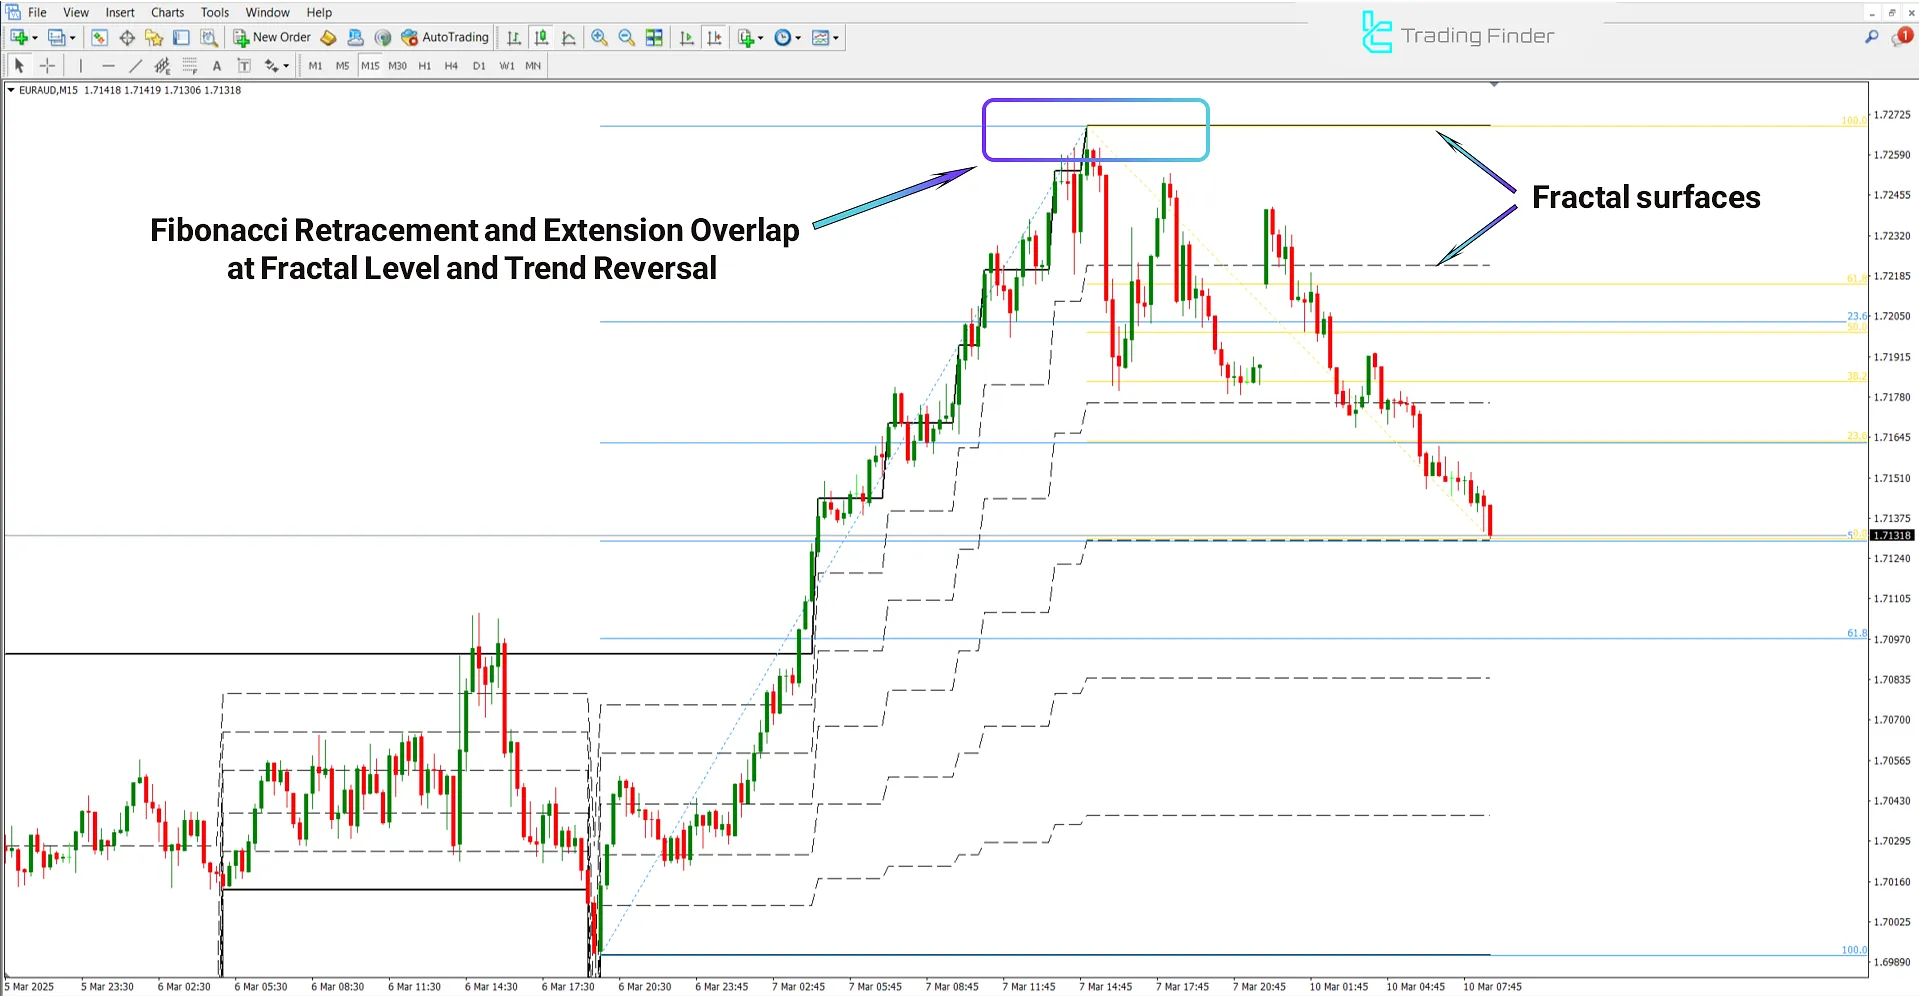Viewport: 1919px width, 996px height.
Task: Select the text annotation tool
Action: click(x=217, y=65)
